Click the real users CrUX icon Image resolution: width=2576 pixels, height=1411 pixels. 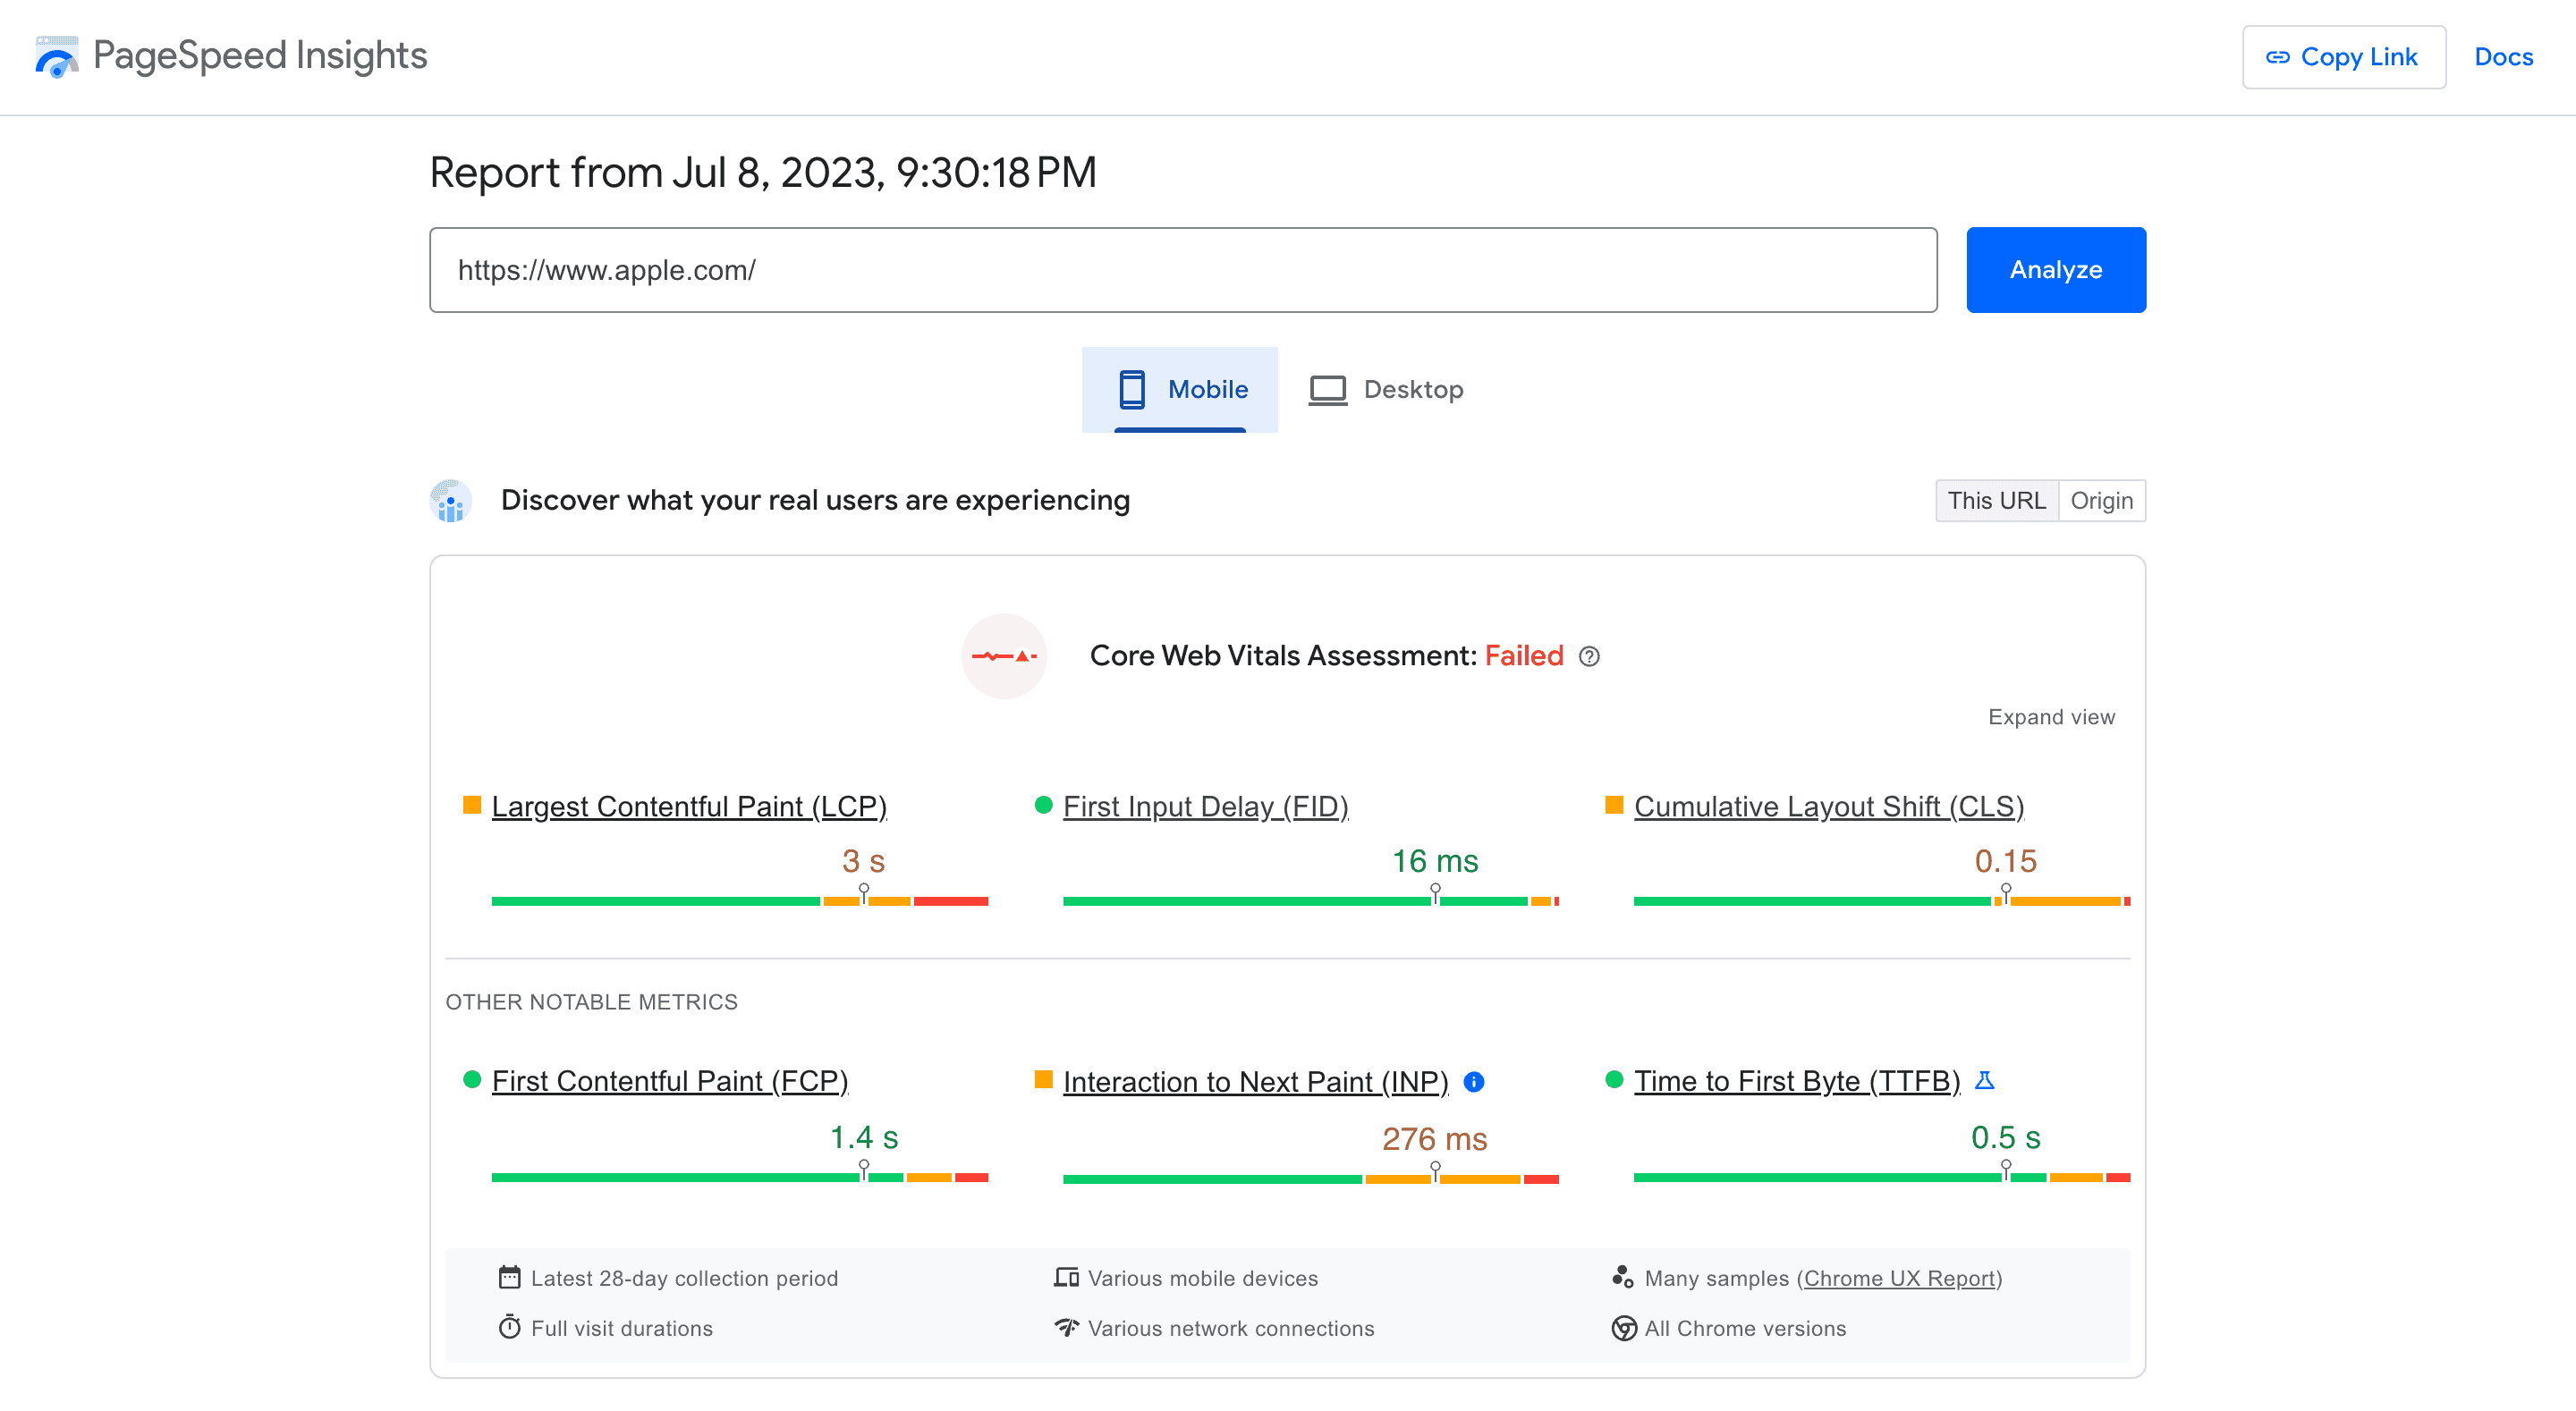tap(450, 500)
